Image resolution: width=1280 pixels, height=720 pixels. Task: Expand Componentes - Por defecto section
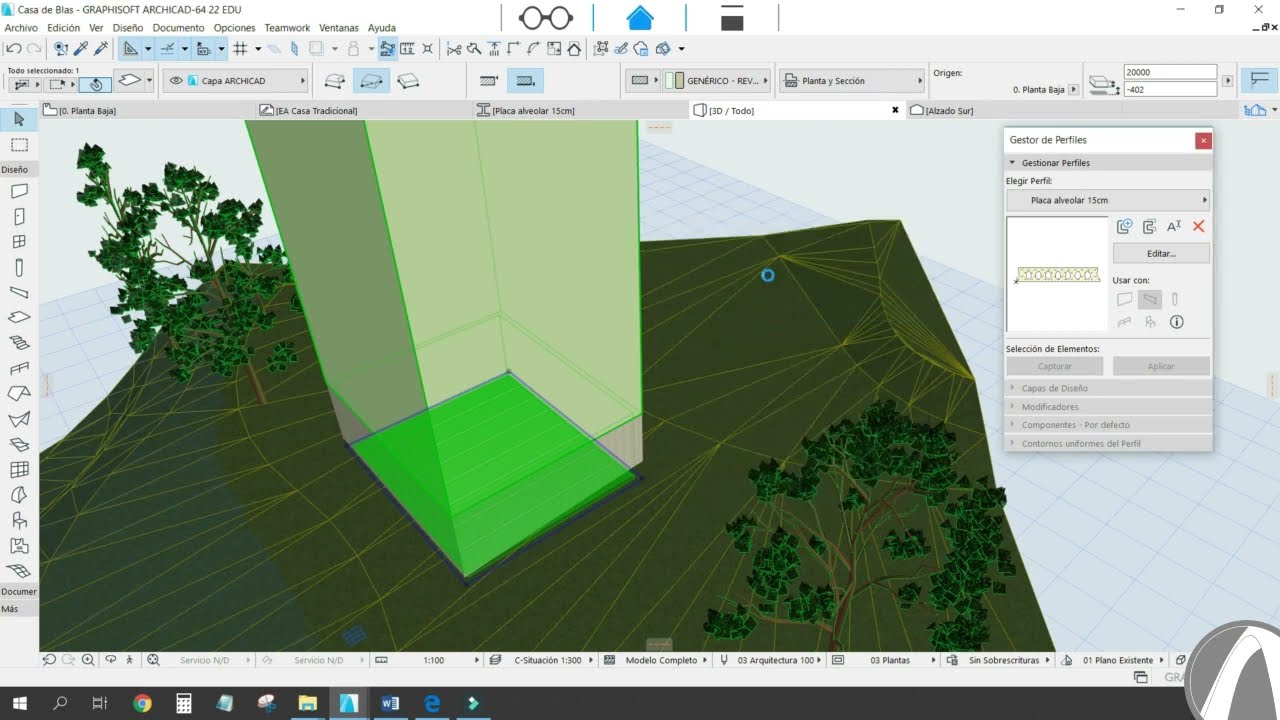1108,425
